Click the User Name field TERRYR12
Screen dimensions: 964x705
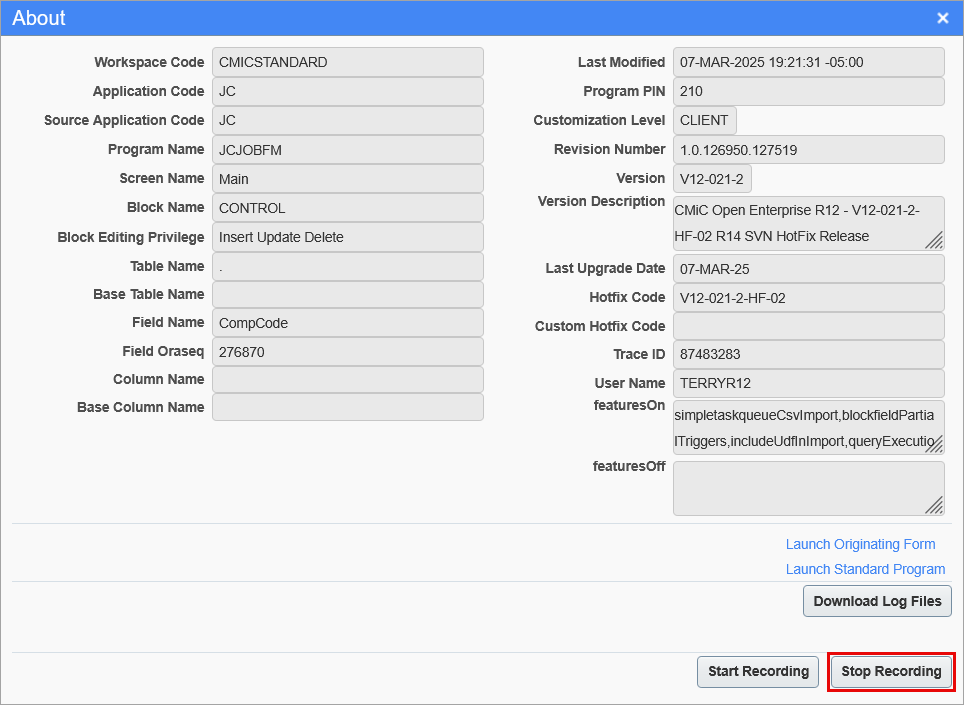click(x=808, y=383)
